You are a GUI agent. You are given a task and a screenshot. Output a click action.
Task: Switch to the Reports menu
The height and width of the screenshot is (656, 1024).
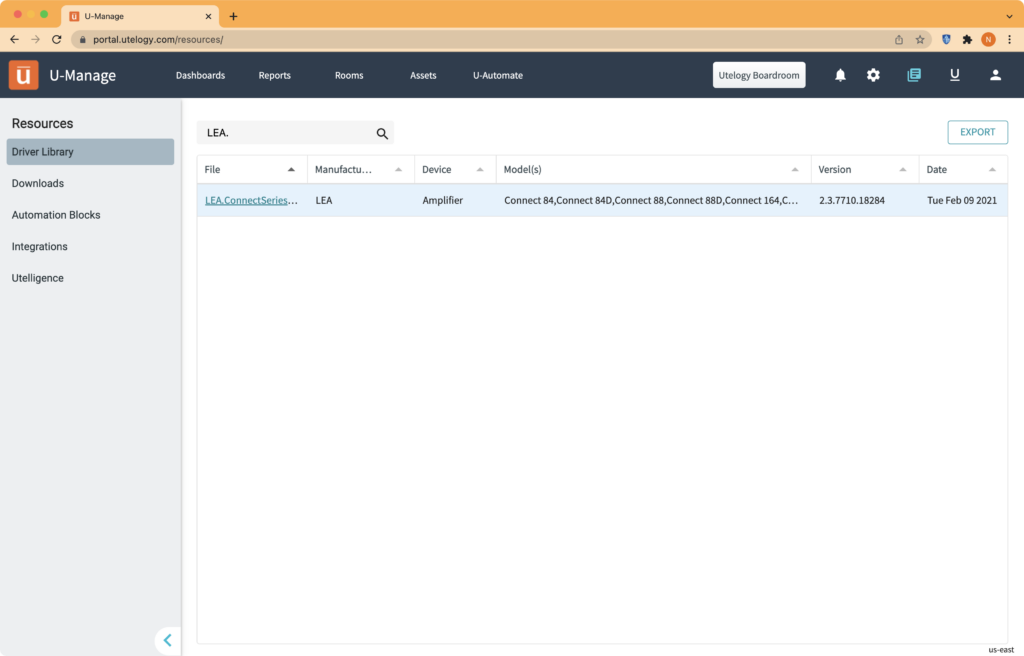click(274, 75)
